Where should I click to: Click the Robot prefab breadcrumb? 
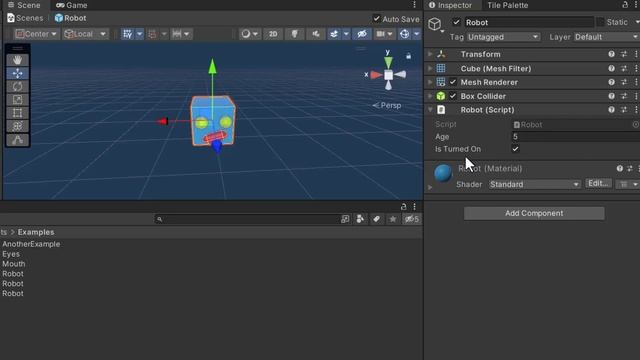tap(70, 18)
